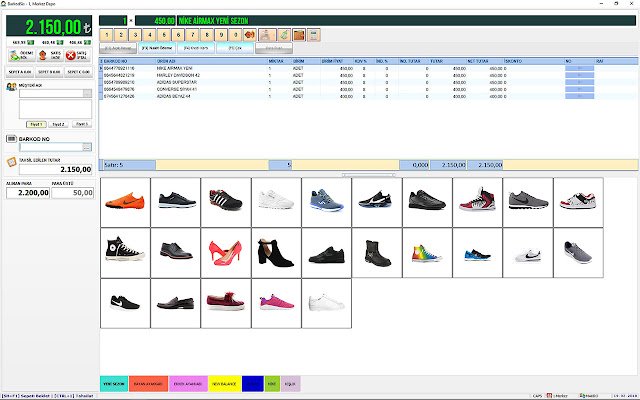
Task: Select Sepet B basket button
Action: pos(49,72)
